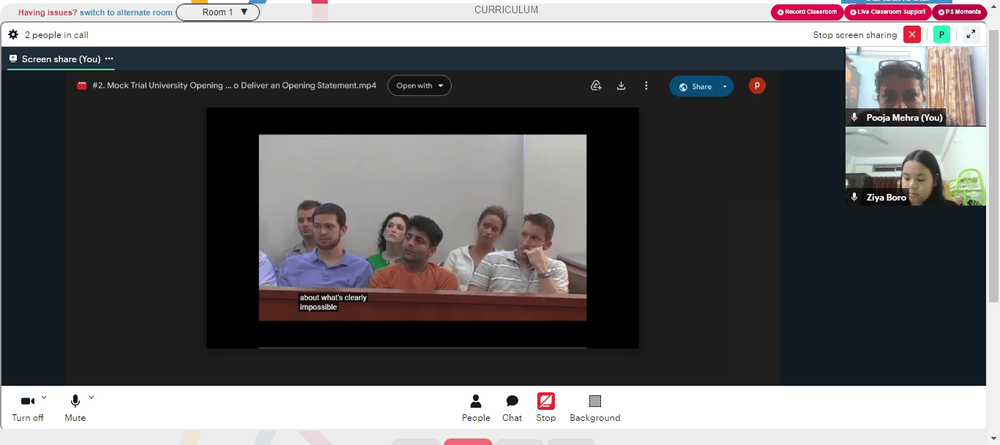Click 'switch to alternate room' link

coord(126,12)
